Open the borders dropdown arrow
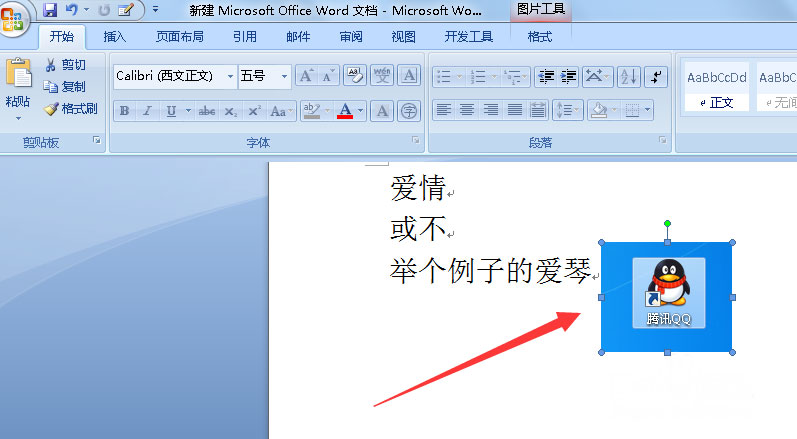The height and width of the screenshot is (439, 797). coord(647,110)
